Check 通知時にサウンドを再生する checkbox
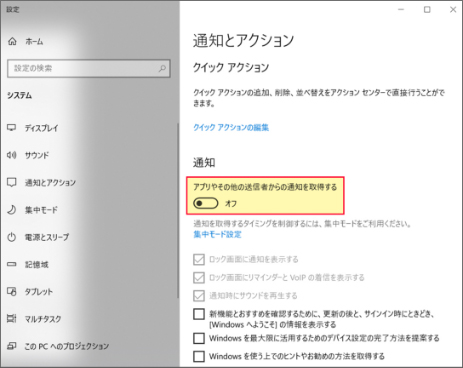This screenshot has height=368, width=463. click(x=199, y=295)
